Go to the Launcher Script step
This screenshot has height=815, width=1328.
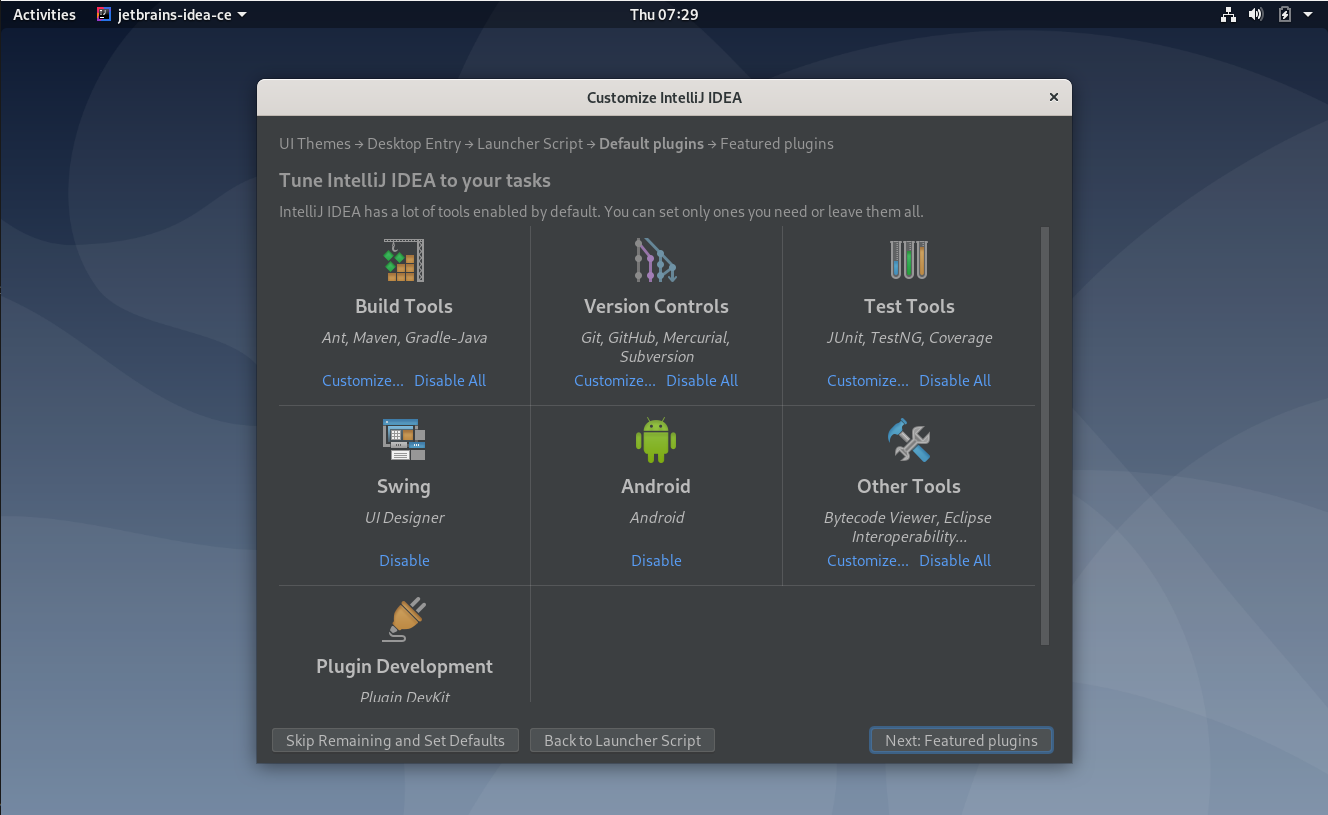(530, 143)
